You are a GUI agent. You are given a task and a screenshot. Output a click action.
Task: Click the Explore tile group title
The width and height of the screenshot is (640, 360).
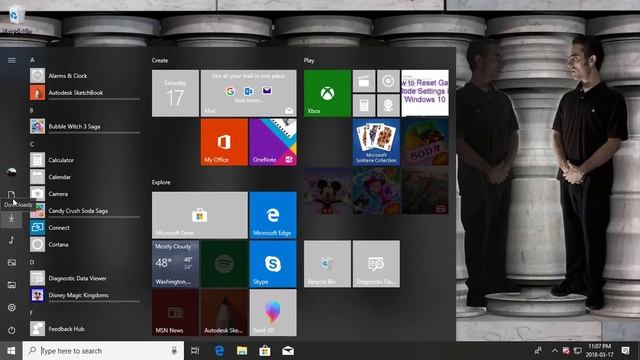[161, 182]
